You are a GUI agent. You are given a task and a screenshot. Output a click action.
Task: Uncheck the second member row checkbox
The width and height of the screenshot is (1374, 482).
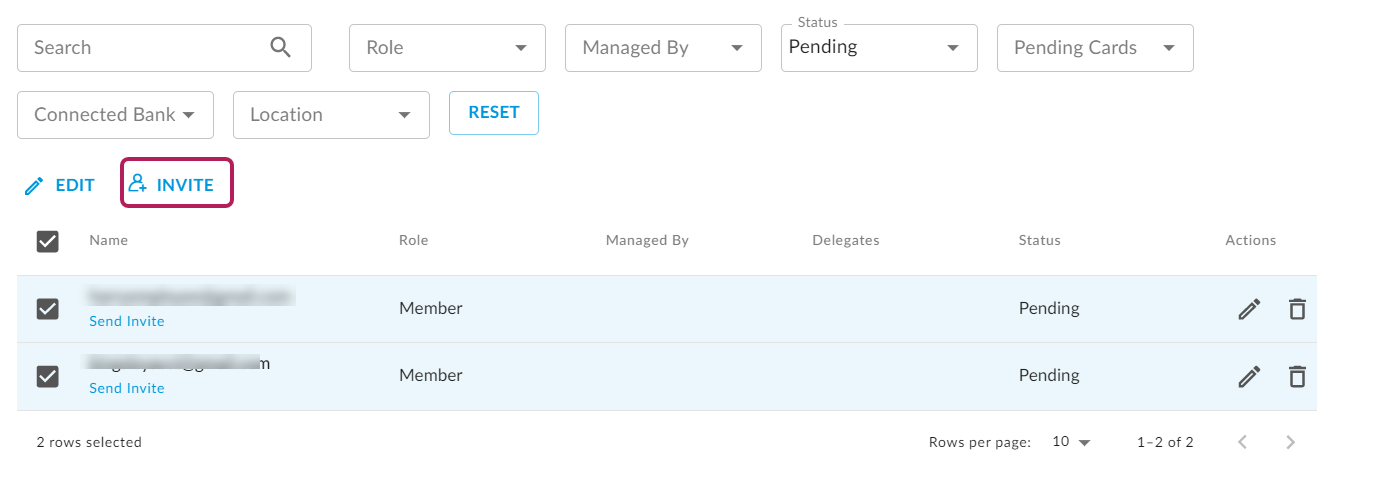coord(47,376)
